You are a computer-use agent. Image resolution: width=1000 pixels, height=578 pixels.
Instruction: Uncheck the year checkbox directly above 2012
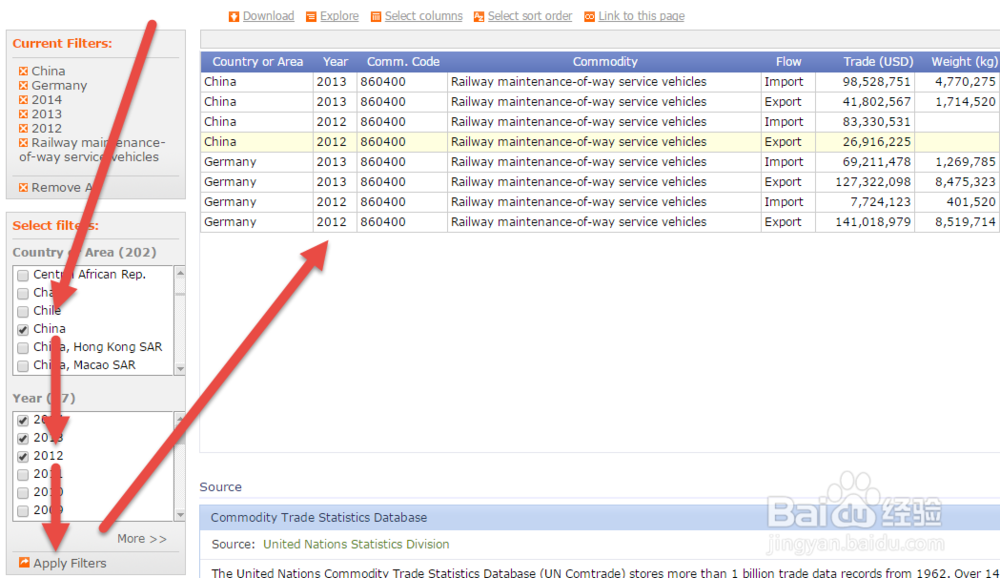click(23, 438)
